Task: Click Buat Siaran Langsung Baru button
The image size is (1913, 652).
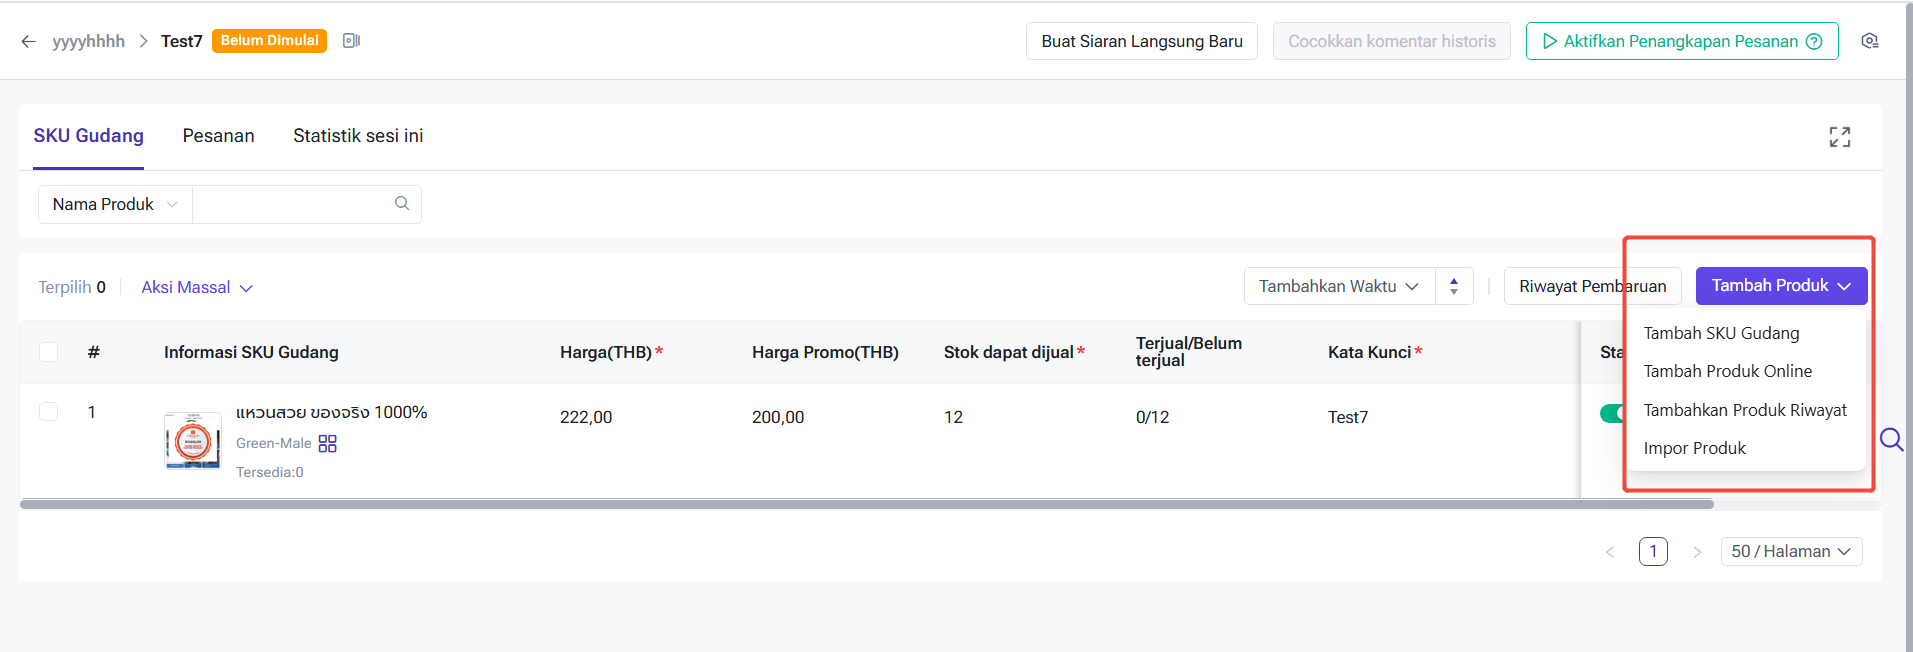Action: 1142,41
